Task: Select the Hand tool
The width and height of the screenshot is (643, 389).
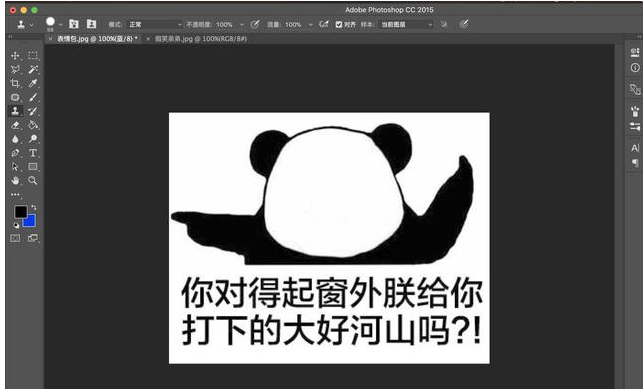Action: click(x=15, y=180)
